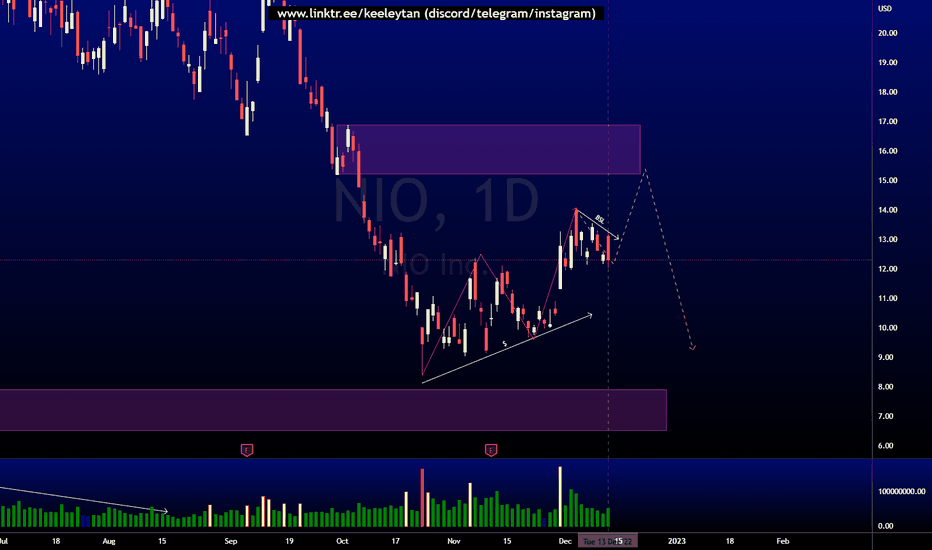Viewport: 932px width, 550px height.
Task: Click the 19.00 price axis label
Action: click(887, 62)
